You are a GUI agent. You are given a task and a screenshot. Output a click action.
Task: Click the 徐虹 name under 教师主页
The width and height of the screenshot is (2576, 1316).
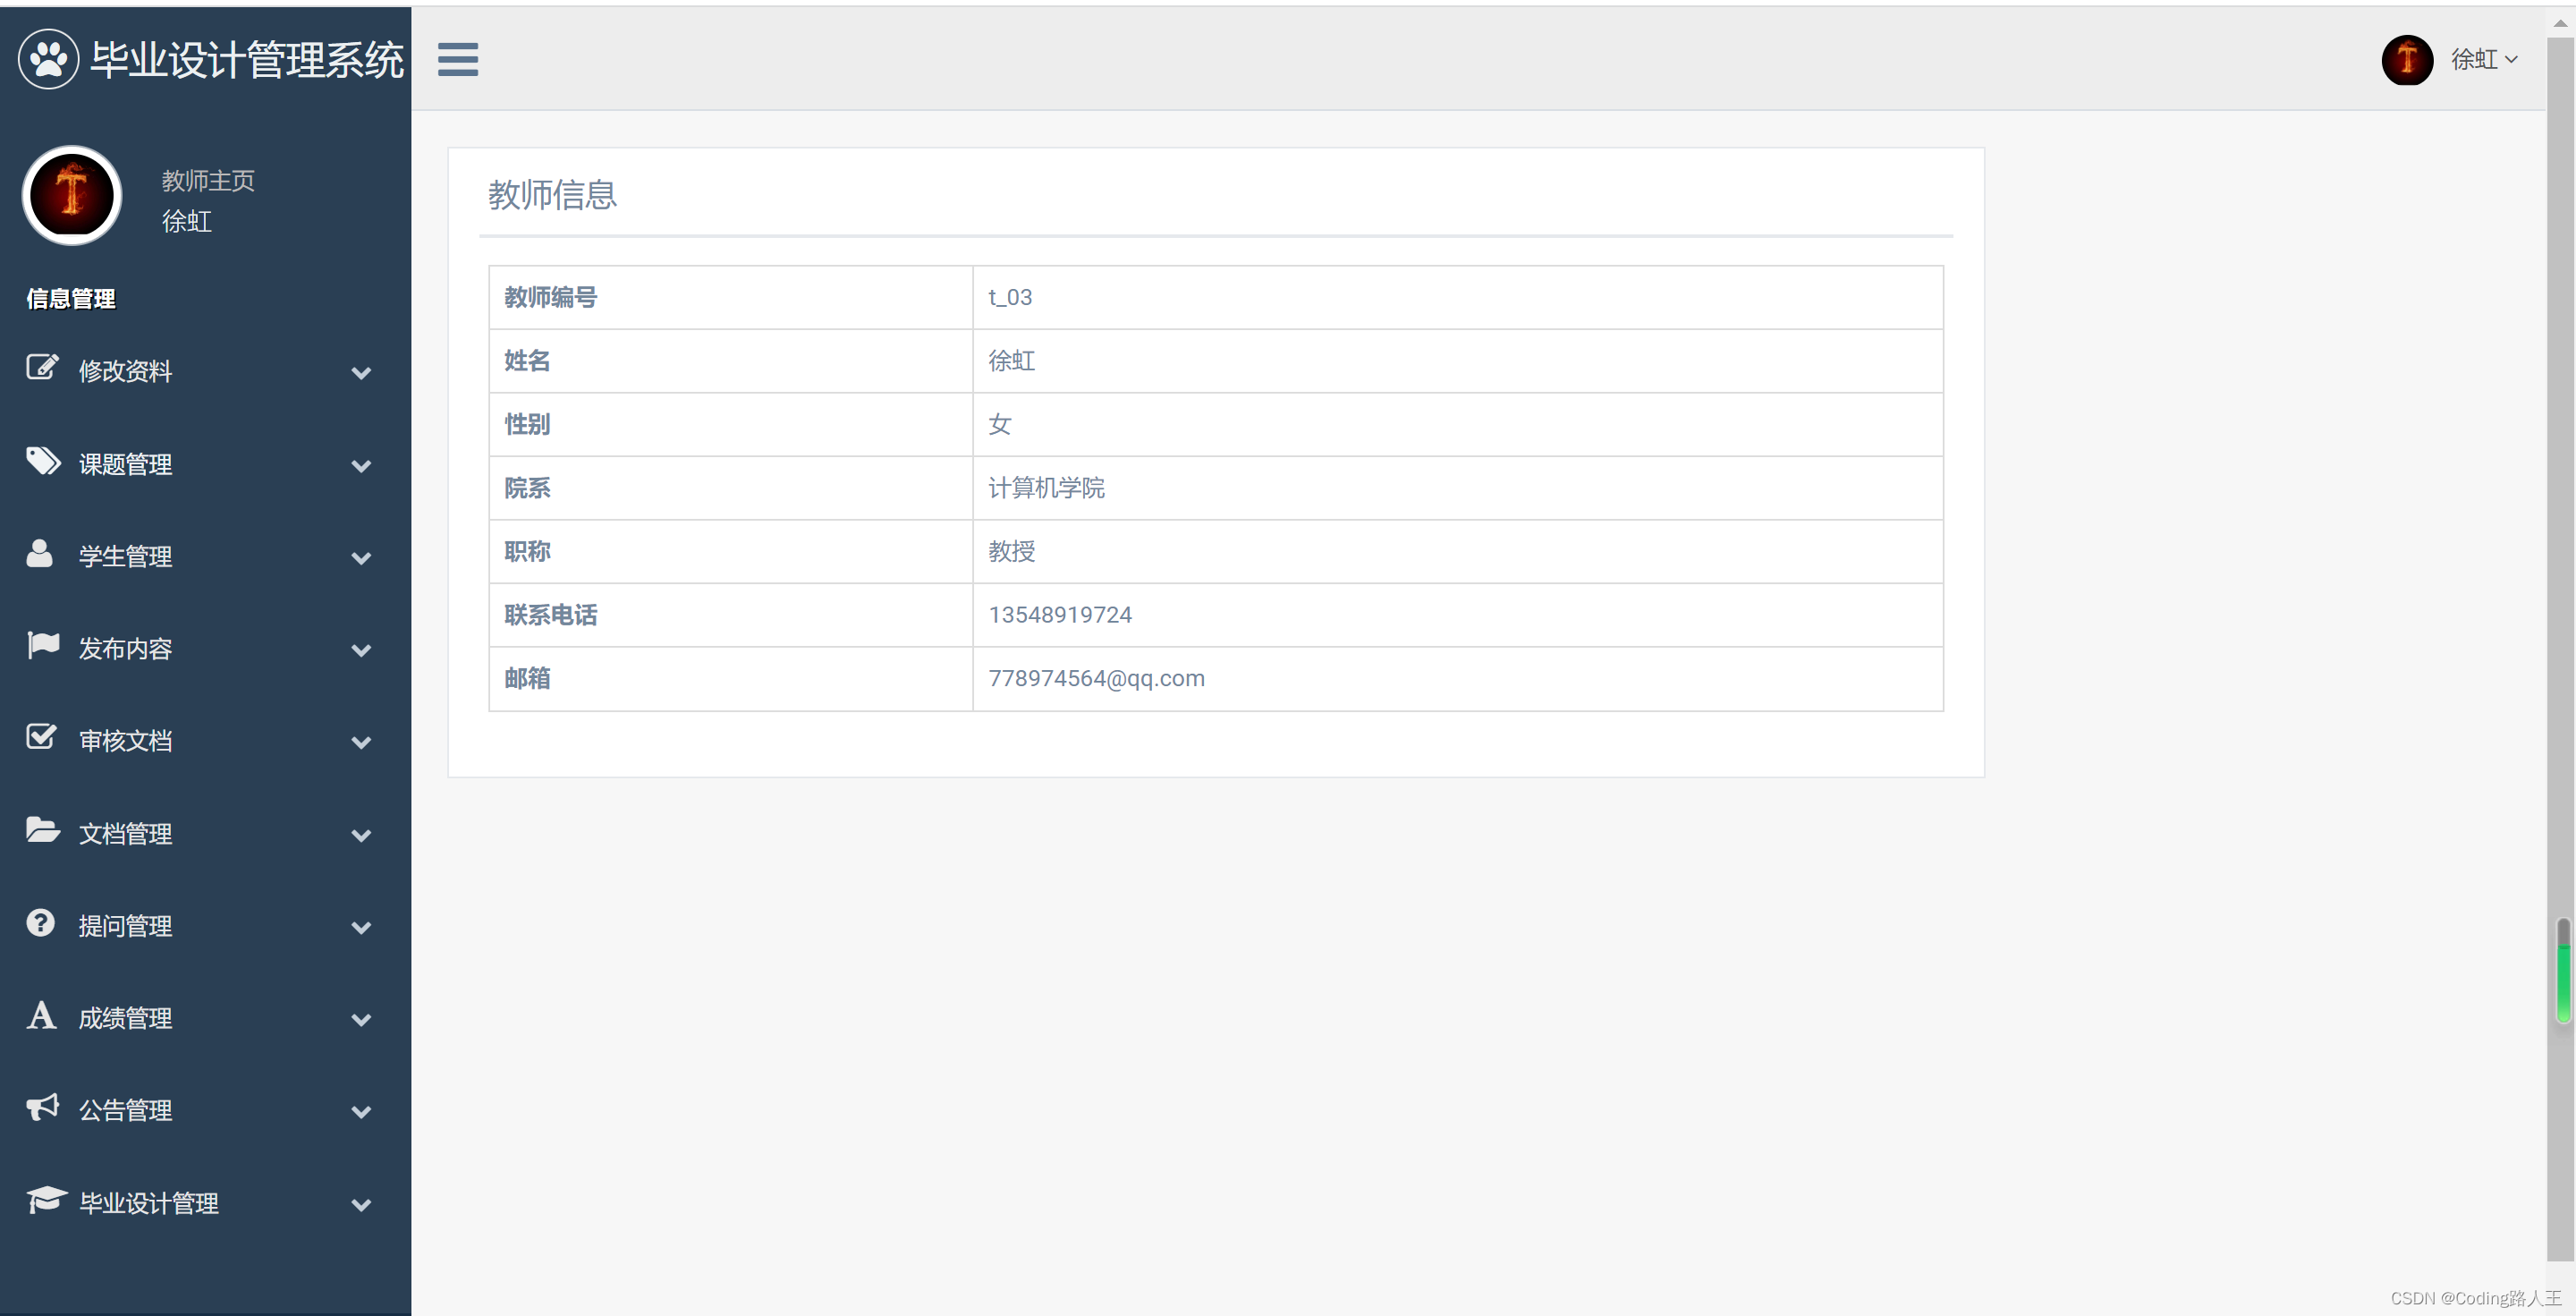click(187, 221)
